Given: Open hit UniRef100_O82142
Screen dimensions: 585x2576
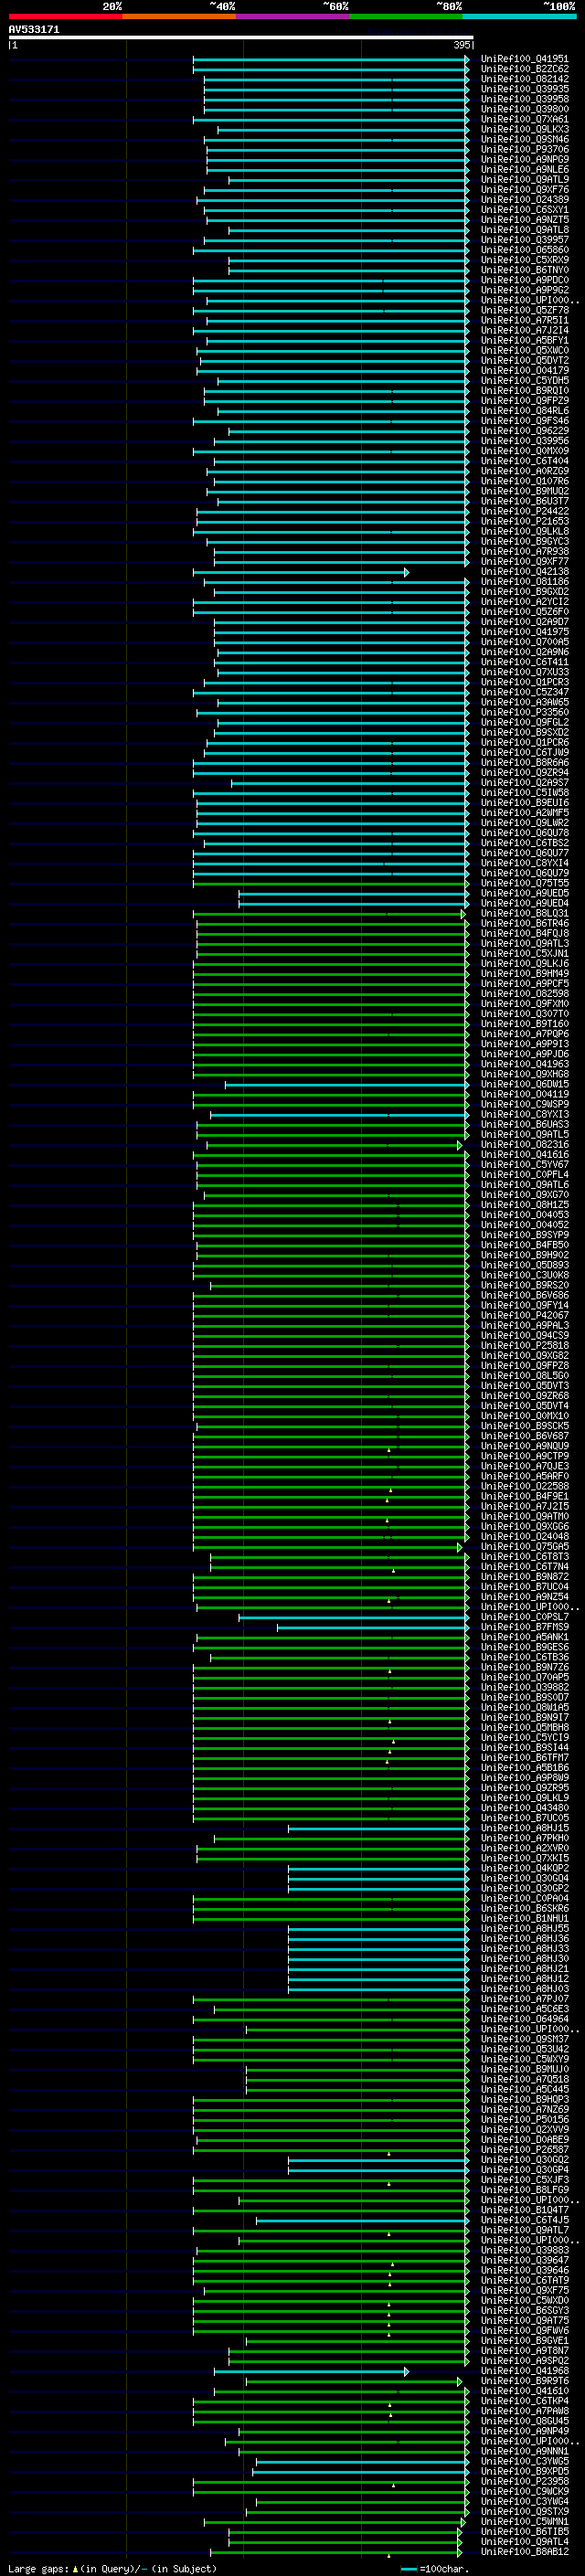Looking at the screenshot, I should tap(524, 79).
